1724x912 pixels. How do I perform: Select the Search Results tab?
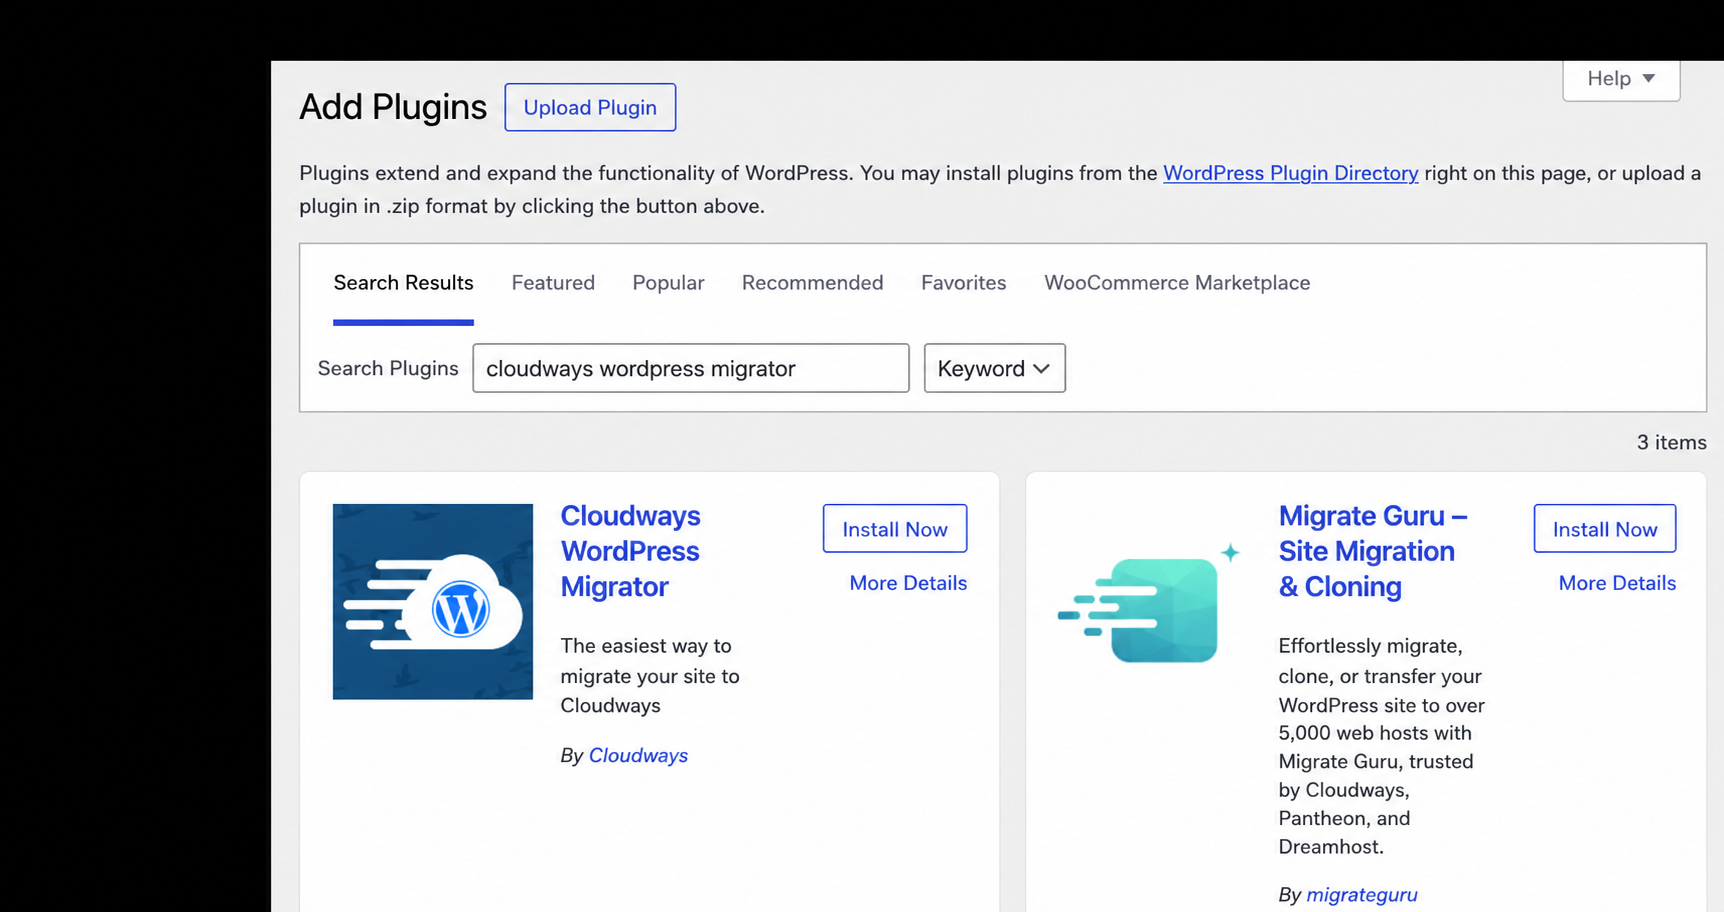403,283
